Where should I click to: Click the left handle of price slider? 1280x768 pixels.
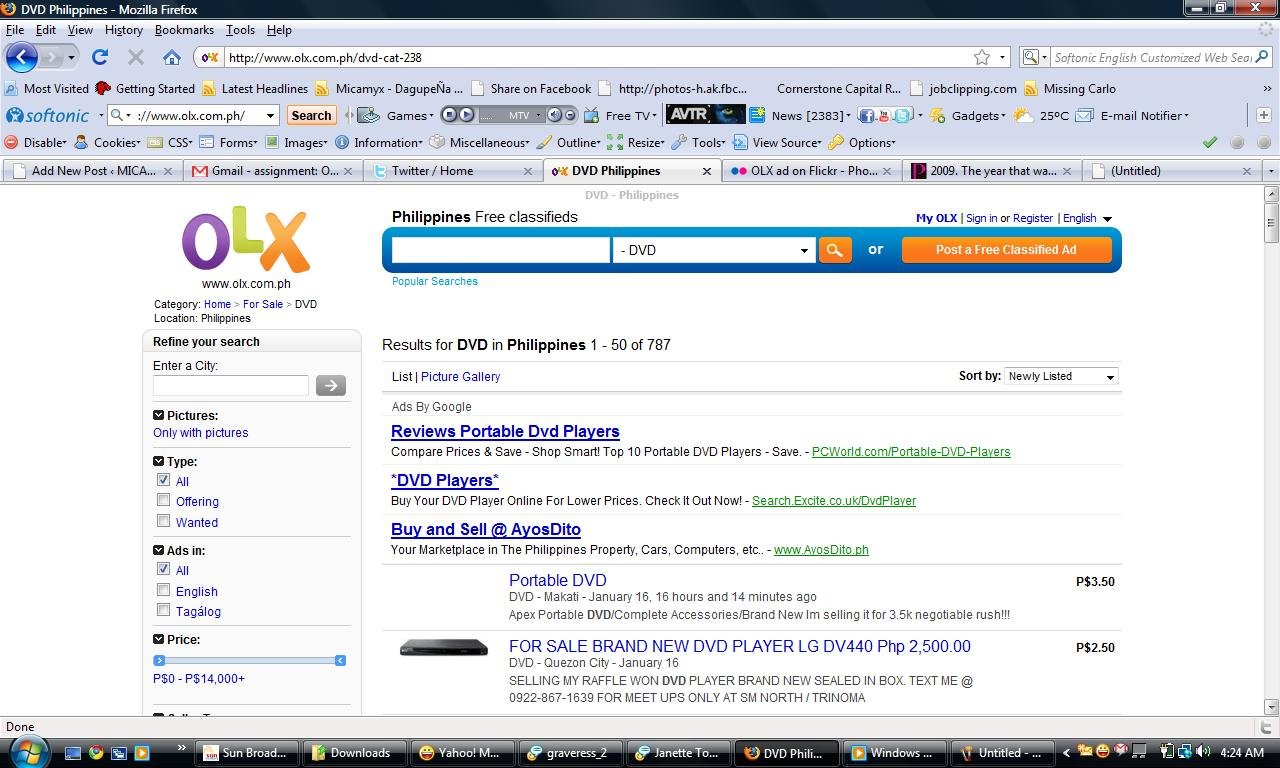tap(159, 660)
